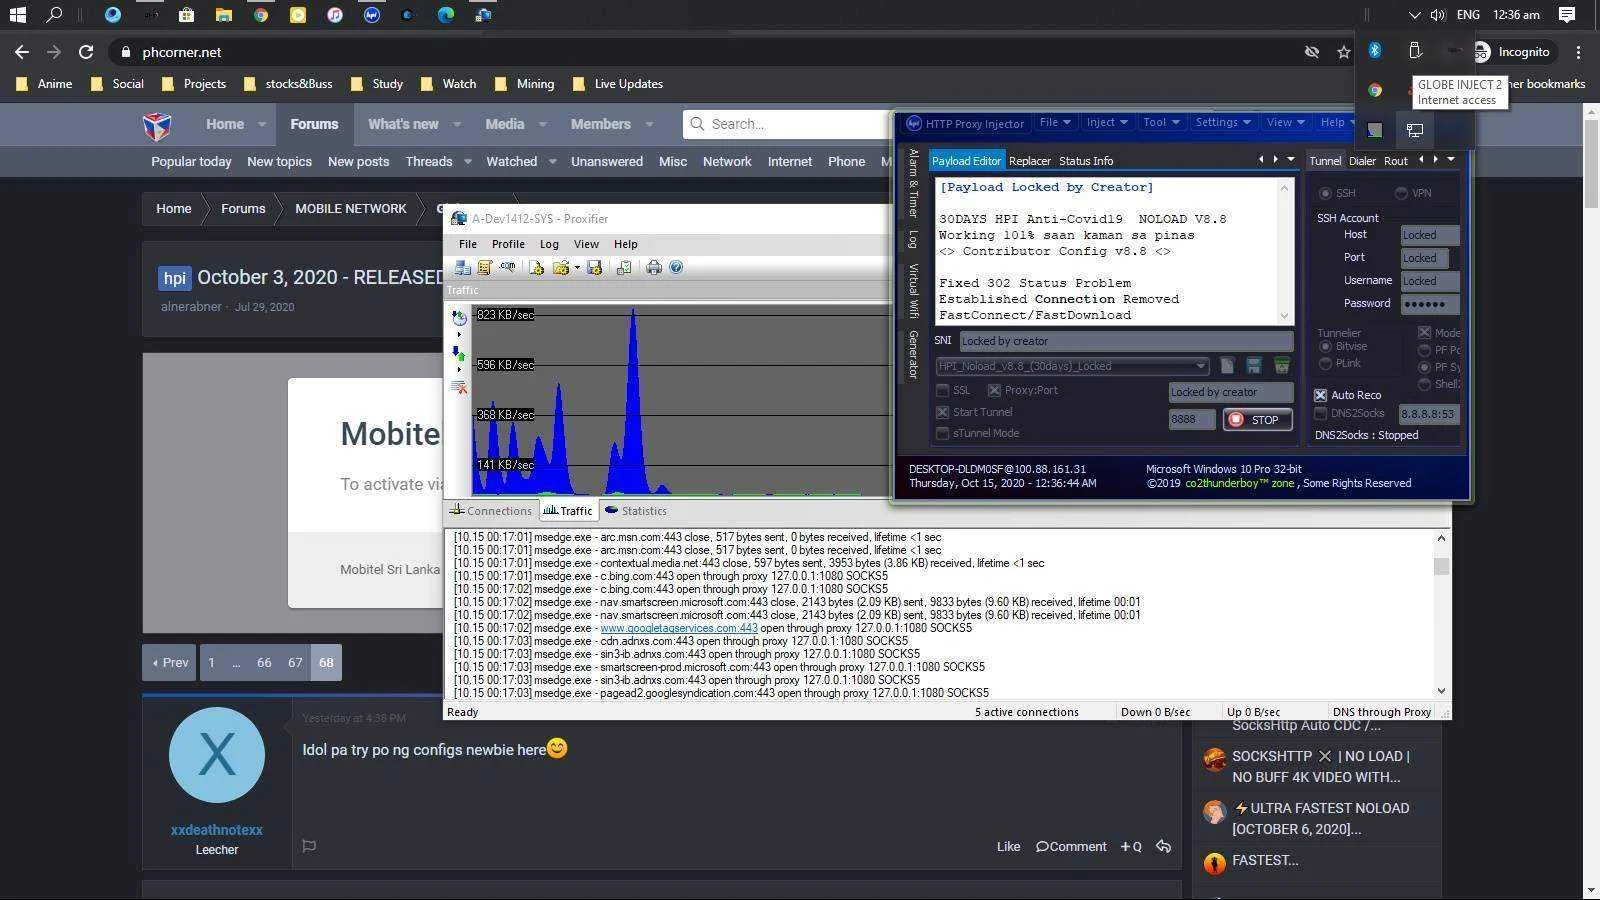
Task: Toggle Proxy:Port checkbox
Action: point(994,390)
